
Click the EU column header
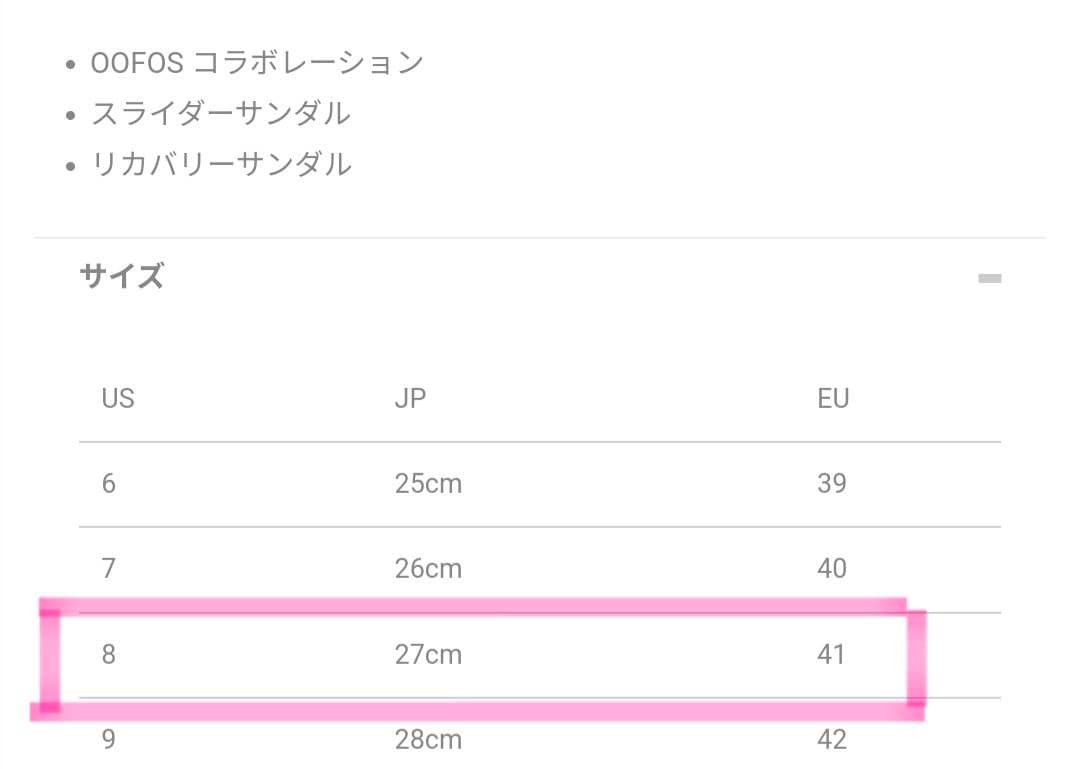tap(832, 399)
